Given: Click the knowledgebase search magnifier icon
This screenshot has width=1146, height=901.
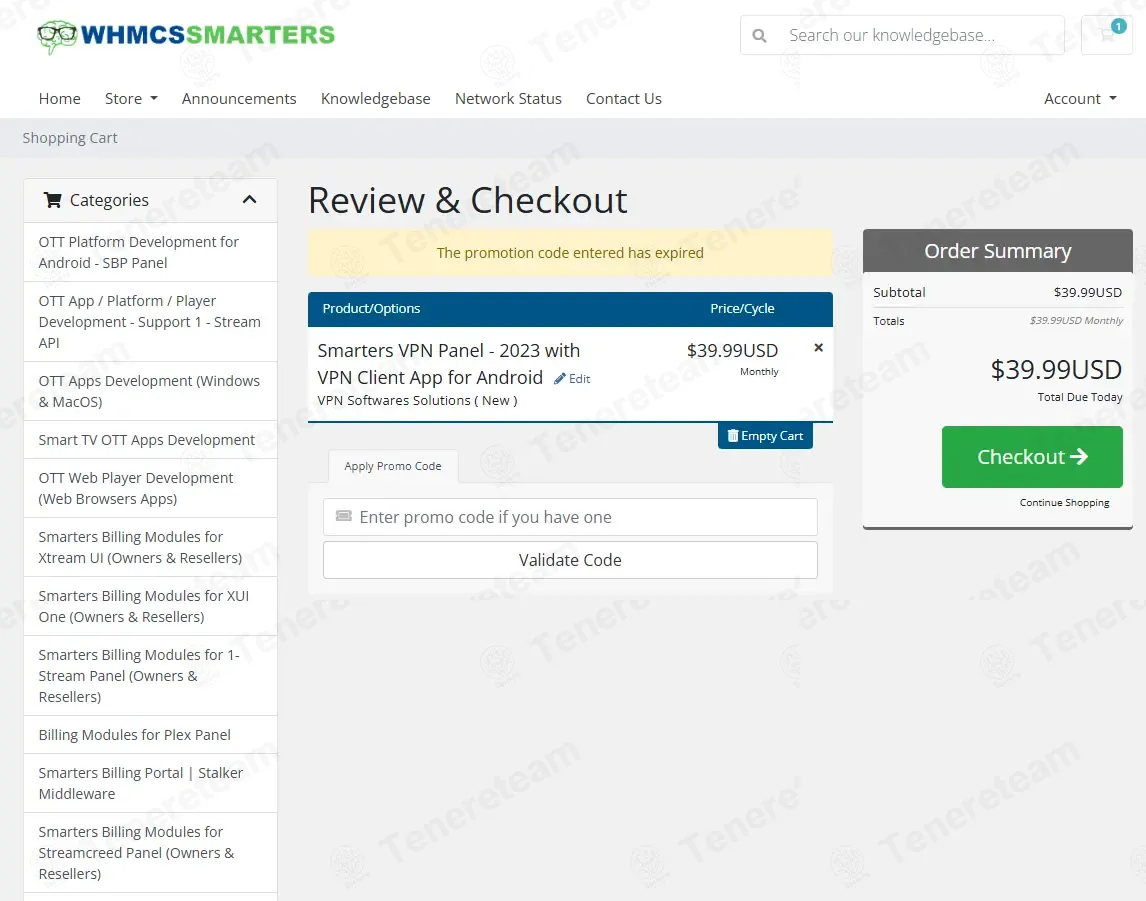Looking at the screenshot, I should pyautogui.click(x=759, y=35).
